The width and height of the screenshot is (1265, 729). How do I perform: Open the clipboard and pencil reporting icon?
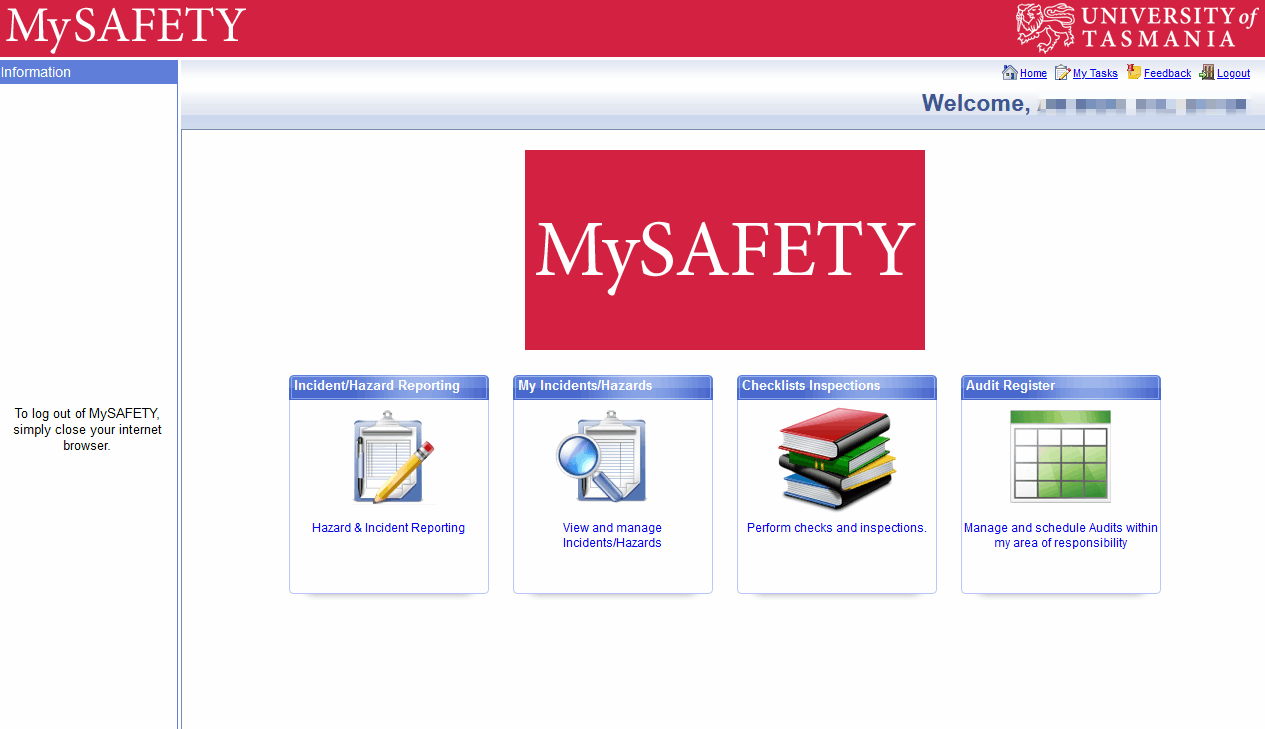(x=393, y=457)
